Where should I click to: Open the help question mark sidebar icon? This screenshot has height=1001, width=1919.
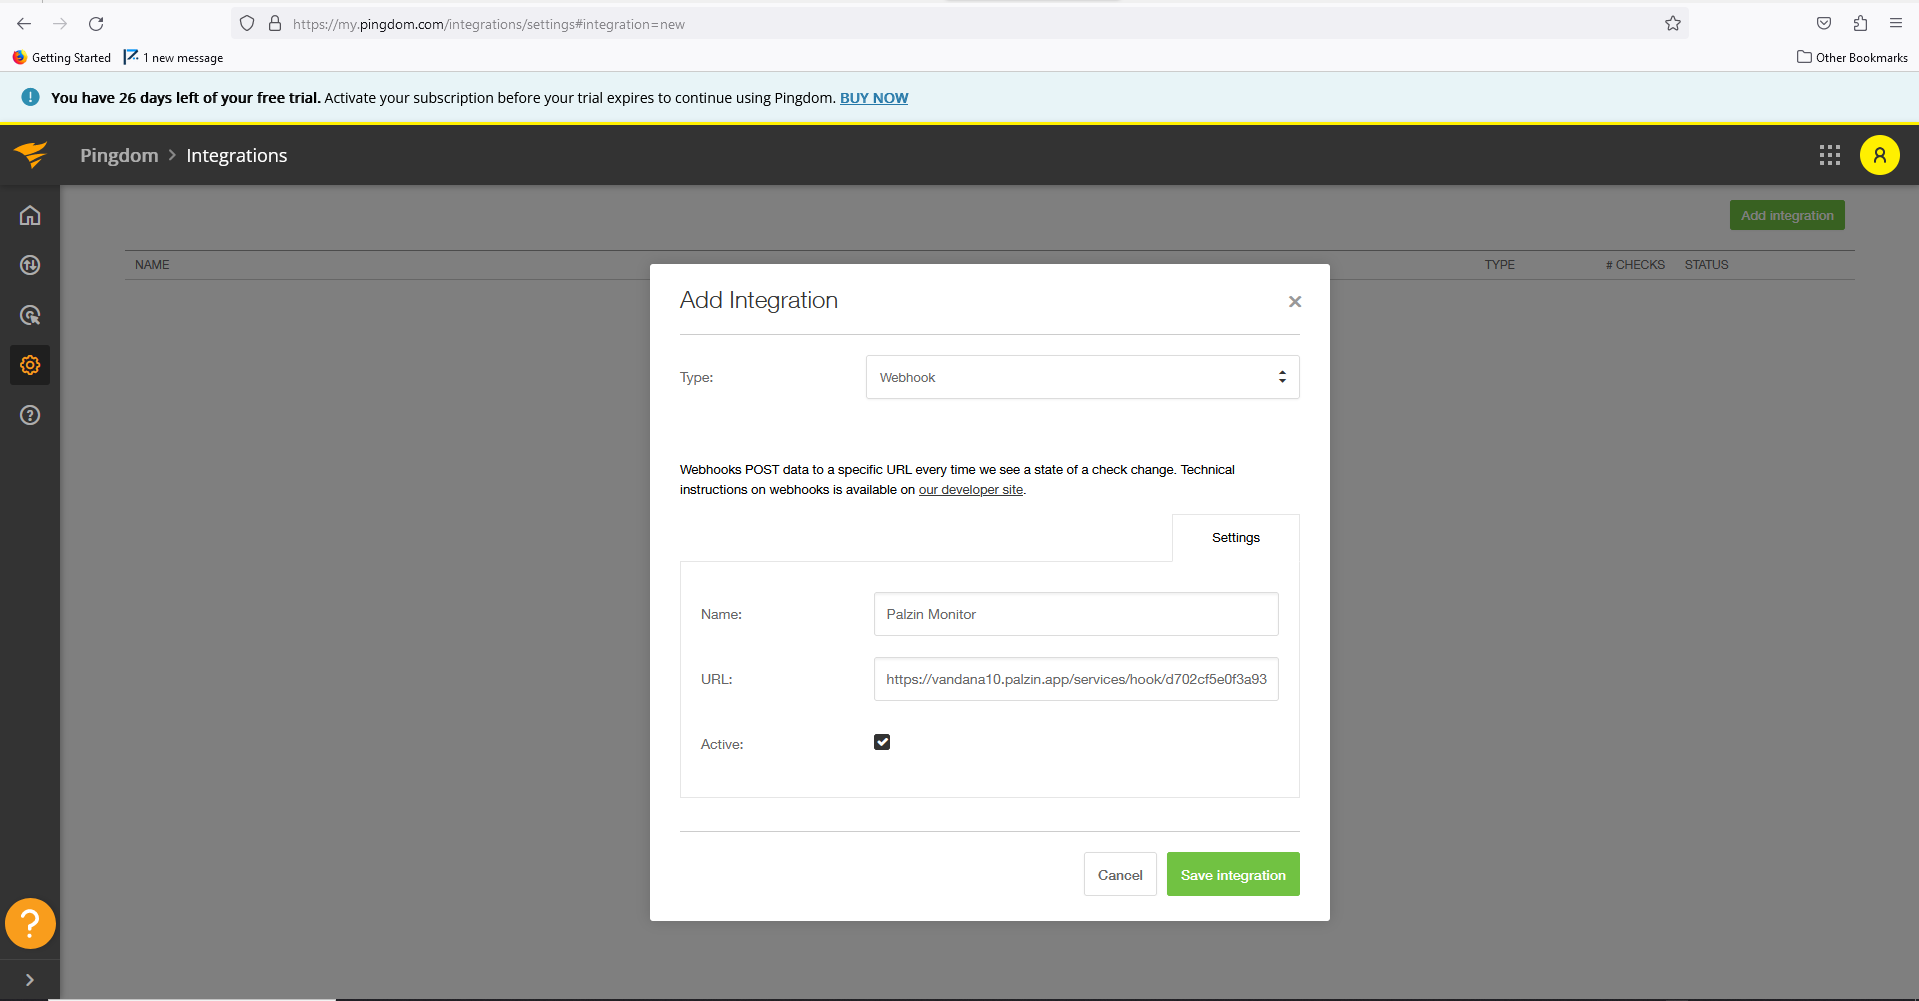30,415
